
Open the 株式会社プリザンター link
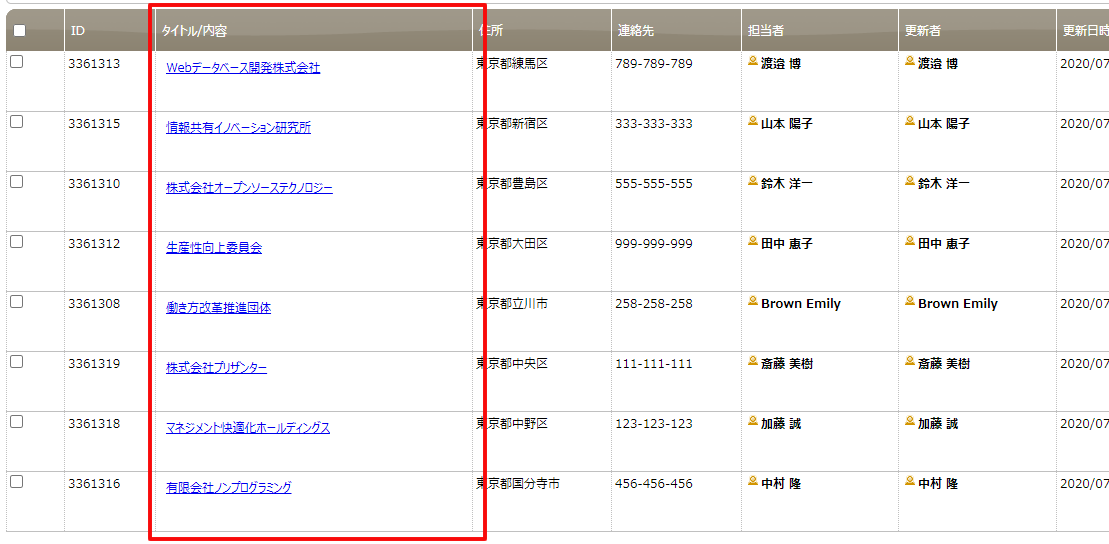[x=216, y=369]
